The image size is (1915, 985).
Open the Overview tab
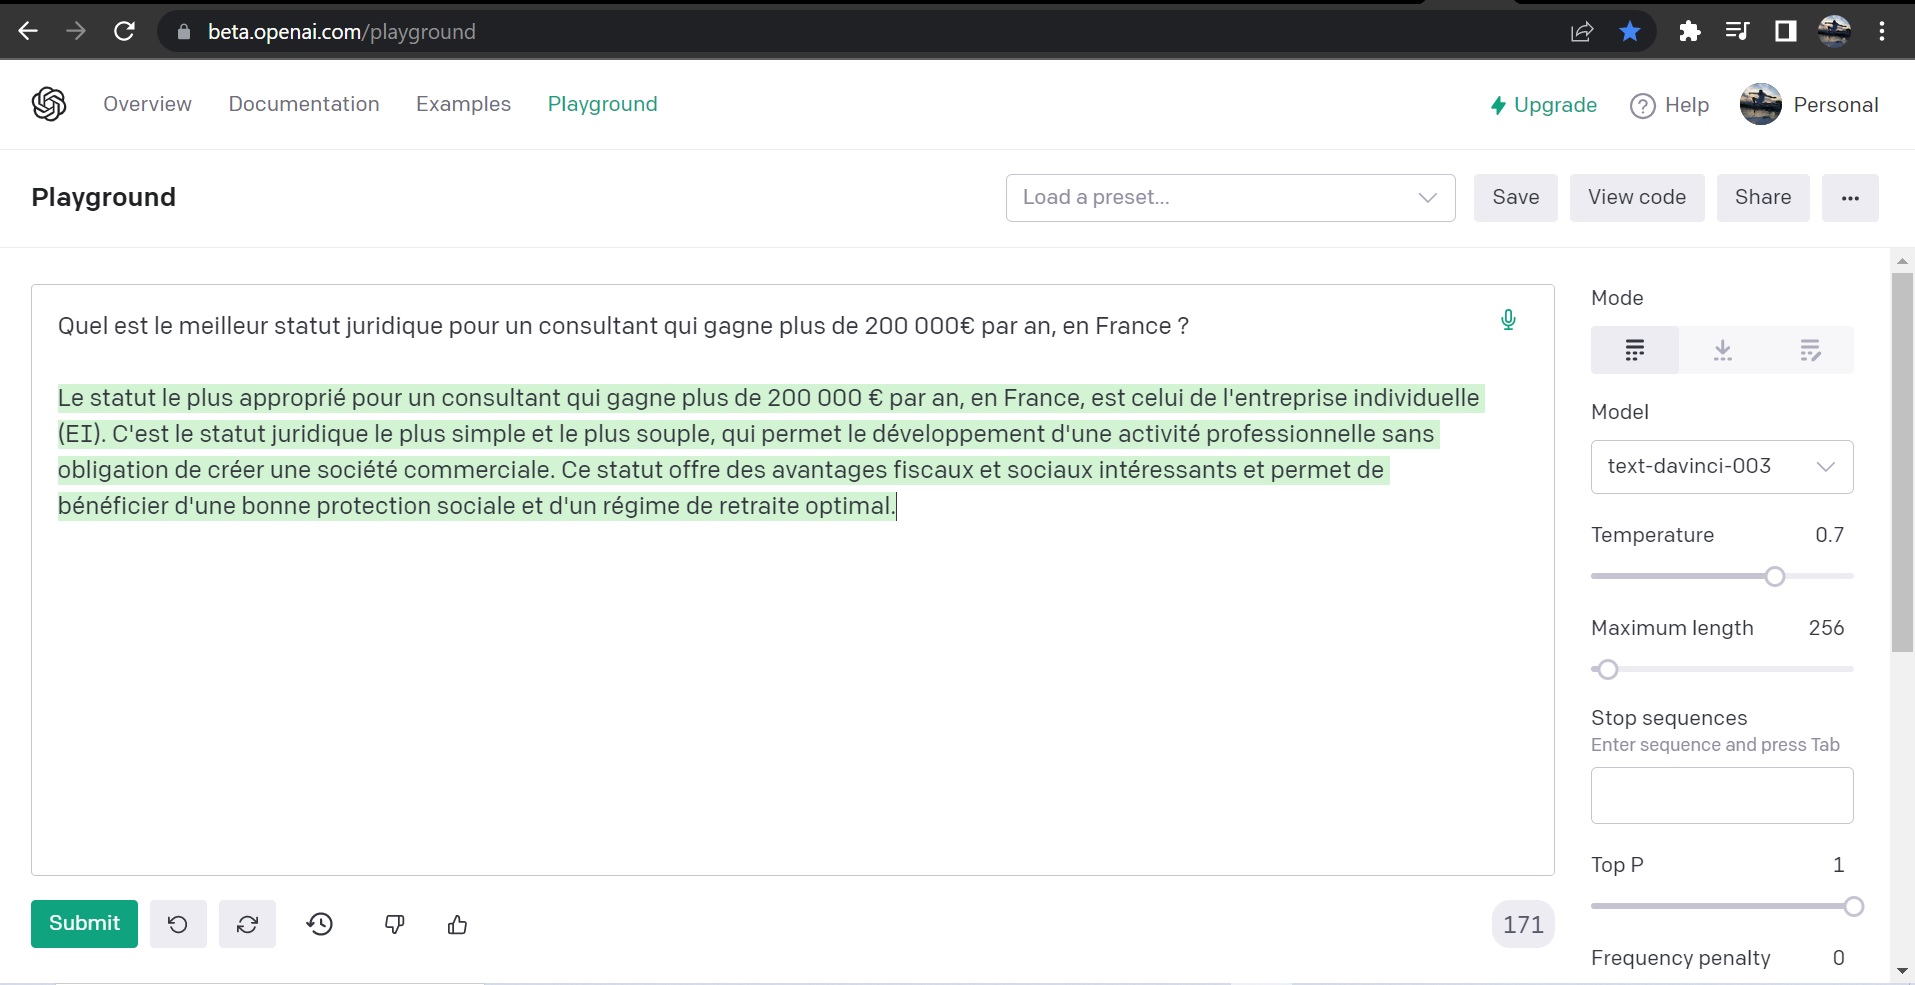point(147,104)
